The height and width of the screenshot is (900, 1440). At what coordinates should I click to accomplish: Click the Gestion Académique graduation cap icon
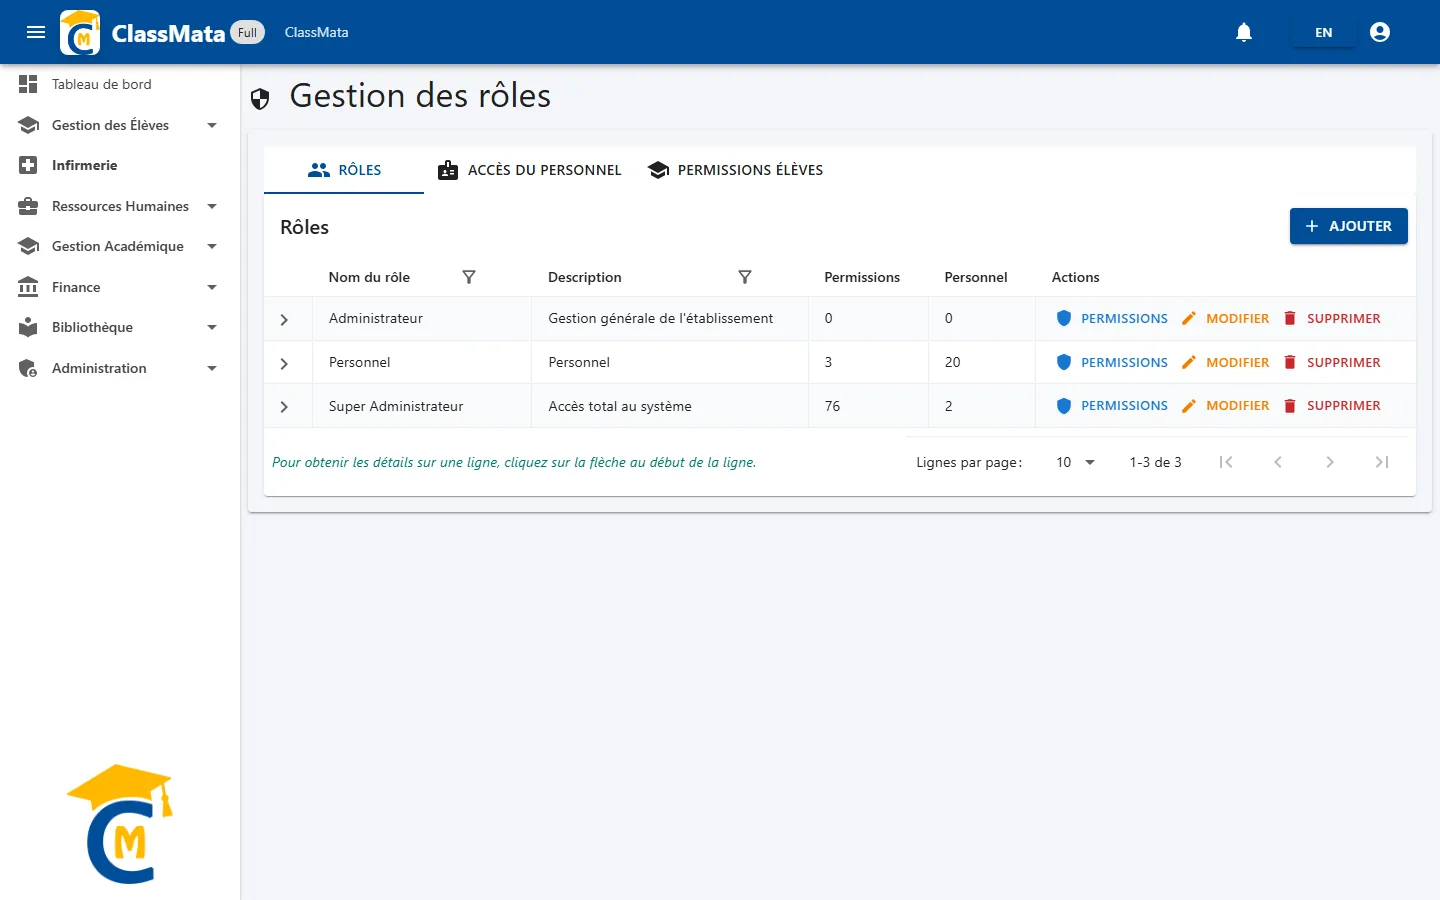tap(28, 246)
